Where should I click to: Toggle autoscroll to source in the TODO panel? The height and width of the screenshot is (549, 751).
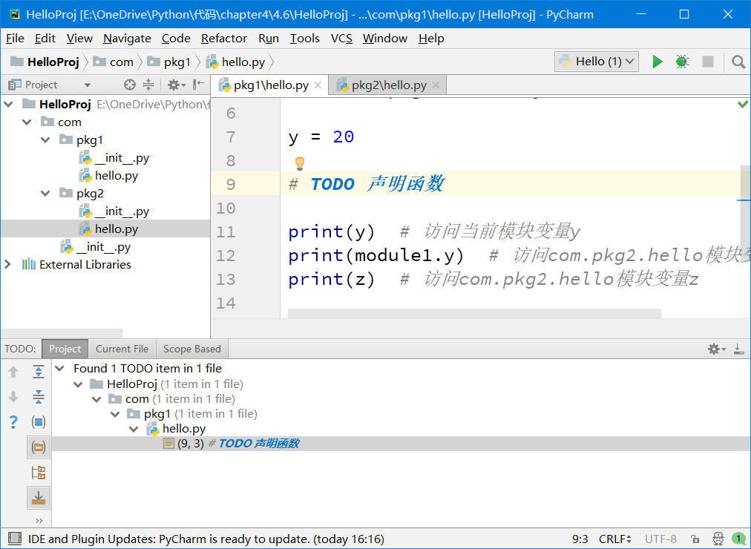click(x=38, y=497)
